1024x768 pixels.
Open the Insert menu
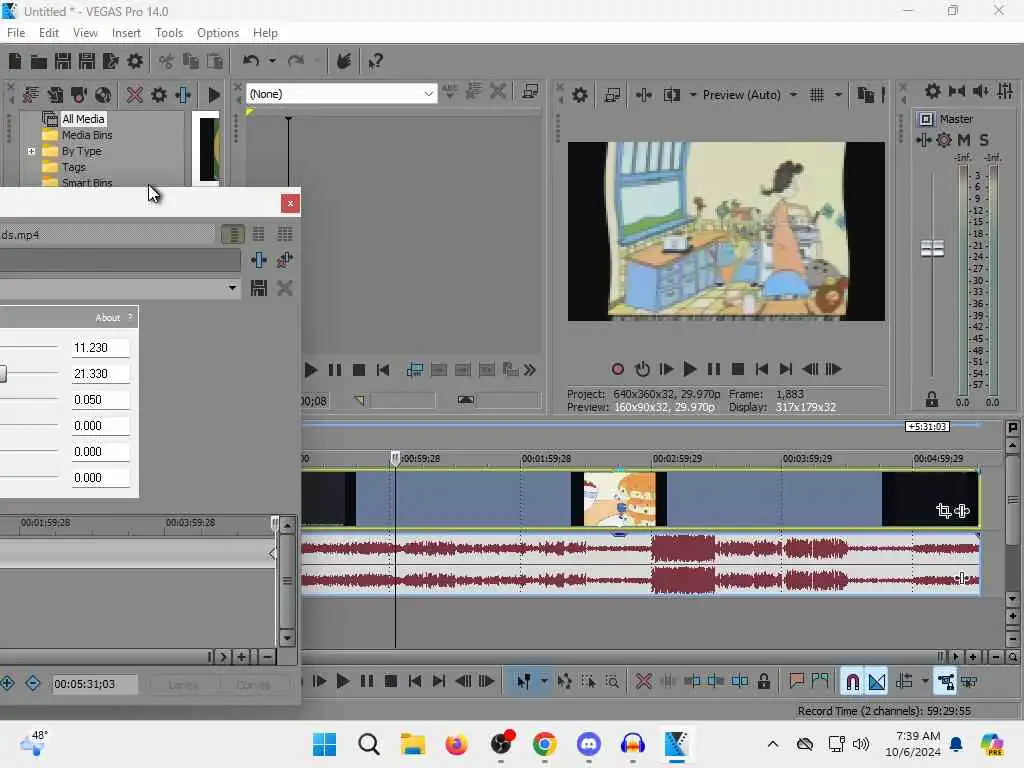click(x=126, y=33)
